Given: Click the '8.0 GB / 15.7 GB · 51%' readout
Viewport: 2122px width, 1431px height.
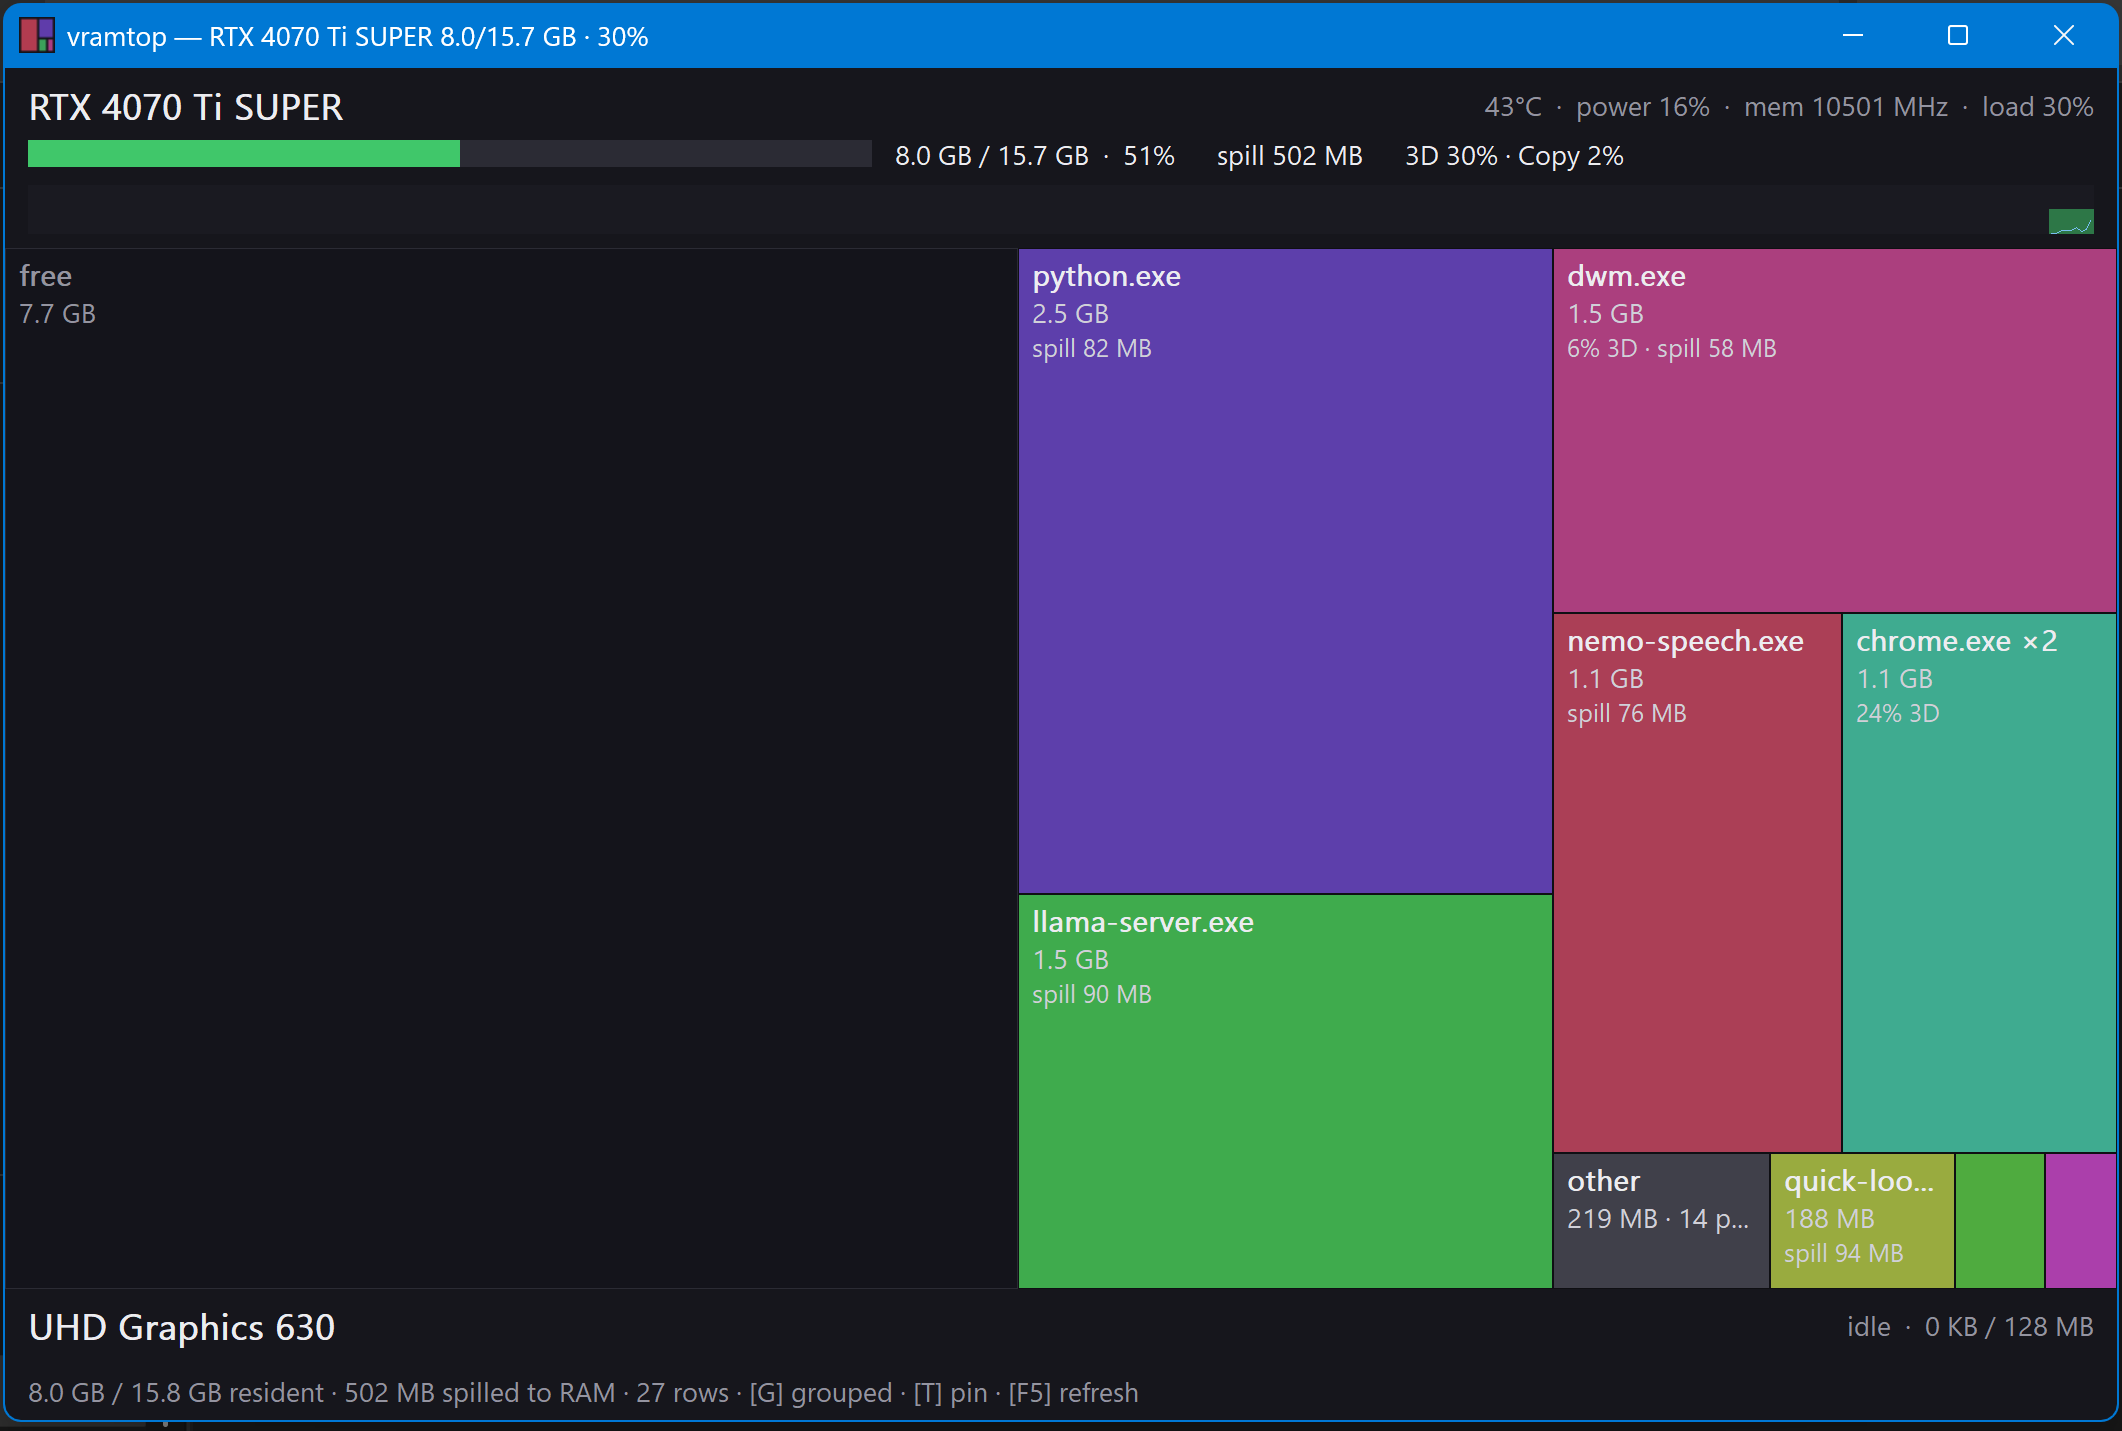Looking at the screenshot, I should (x=1035, y=156).
